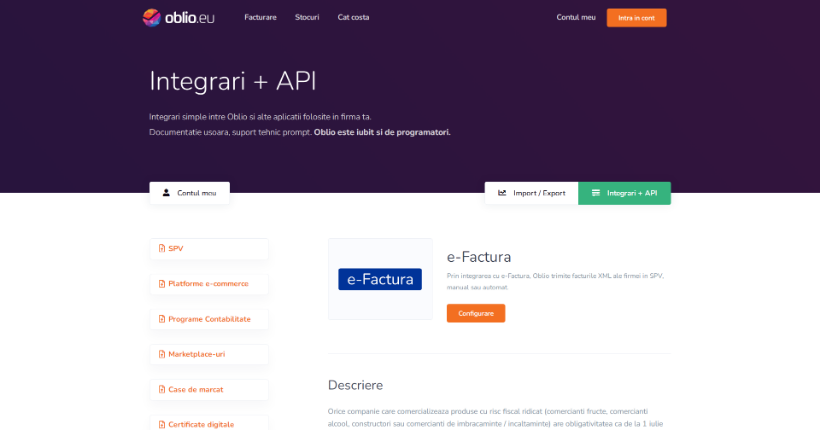Viewport: 820px width, 430px height.
Task: Click Contul meu in top navigation
Action: point(576,17)
